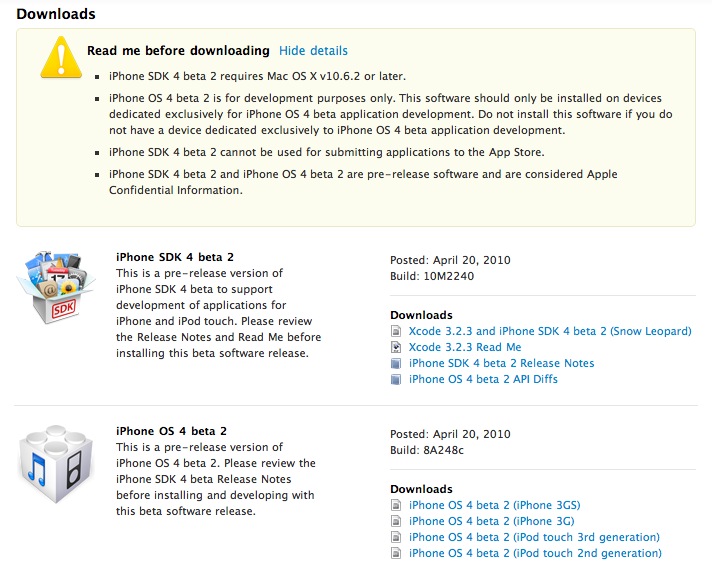Click the file icon beside Xcode 3.2.3 Read Me
The image size is (712, 573).
(397, 347)
